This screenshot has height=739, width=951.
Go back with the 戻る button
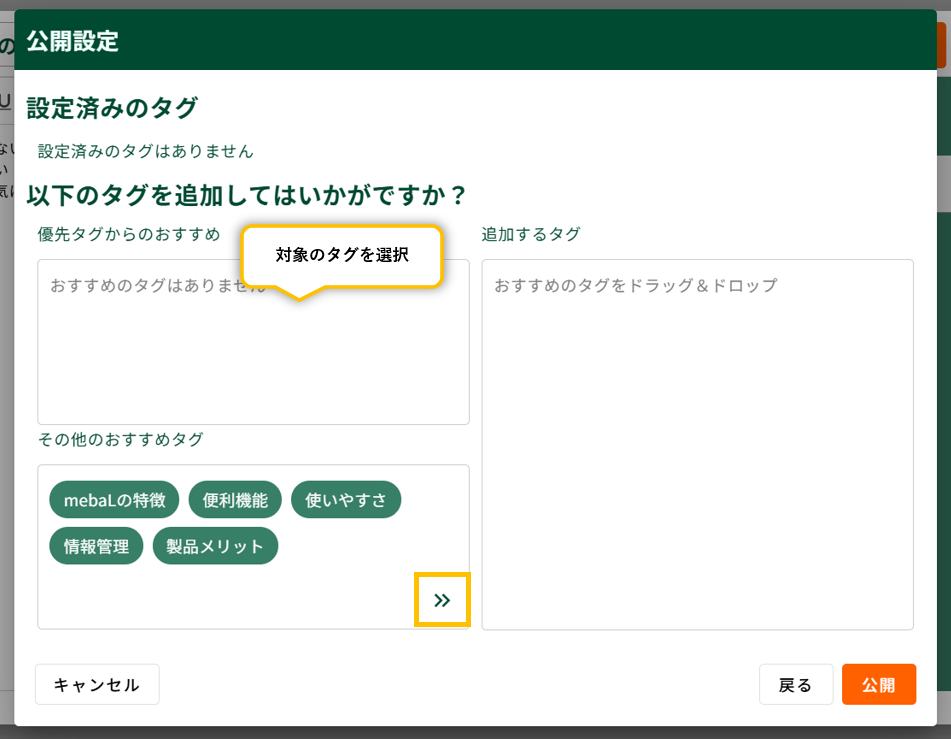click(795, 685)
